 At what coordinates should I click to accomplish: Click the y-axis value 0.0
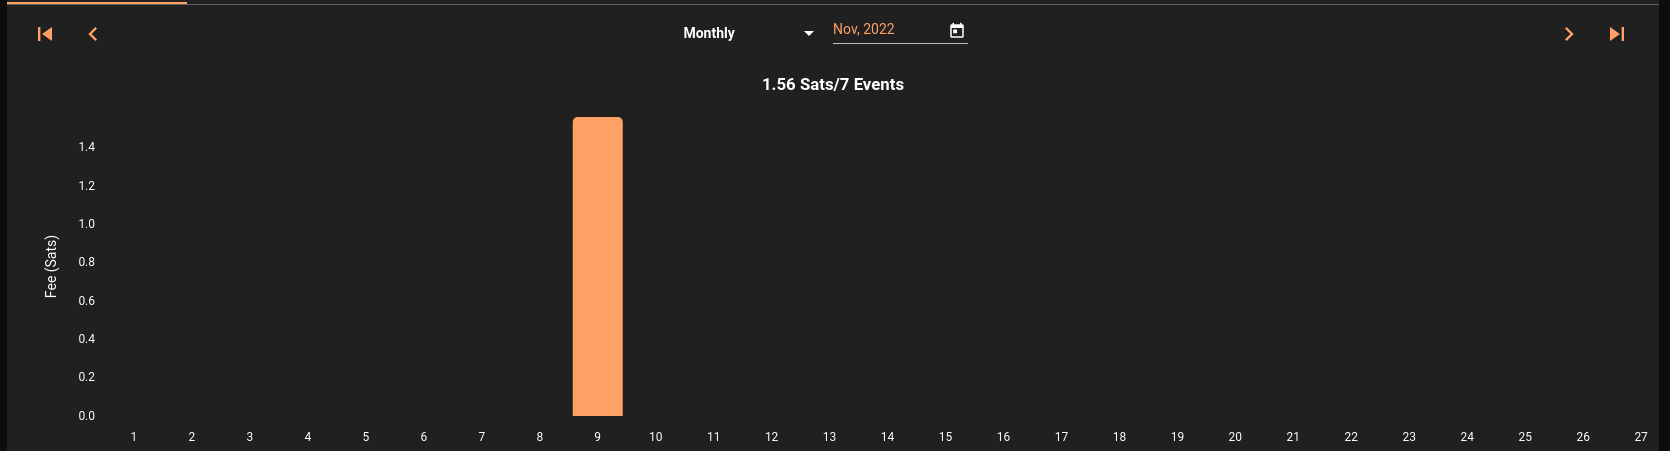click(87, 416)
